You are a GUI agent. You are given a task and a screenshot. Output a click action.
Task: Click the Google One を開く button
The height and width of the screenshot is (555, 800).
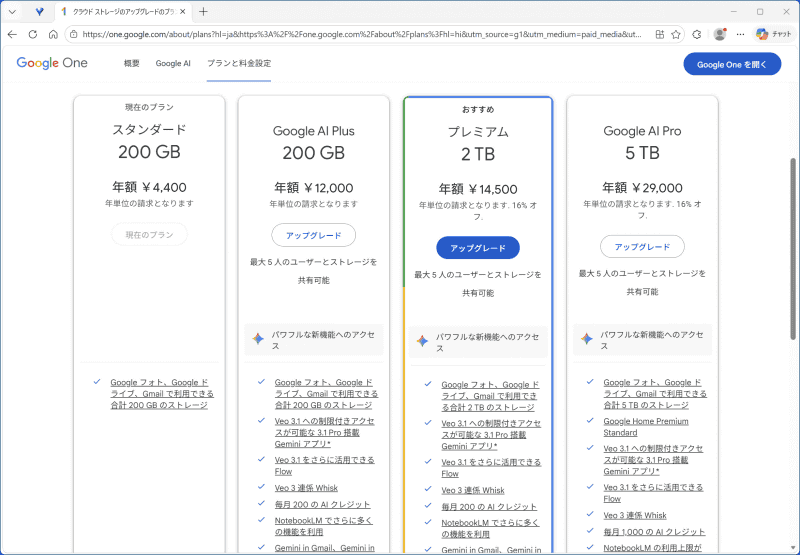click(x=732, y=64)
